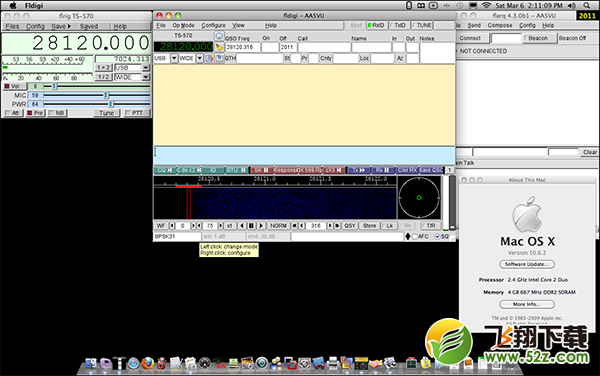This screenshot has height=376, width=600.
Task: Open the WIDE bandwidth dropdown in flrig
Action: point(146,77)
